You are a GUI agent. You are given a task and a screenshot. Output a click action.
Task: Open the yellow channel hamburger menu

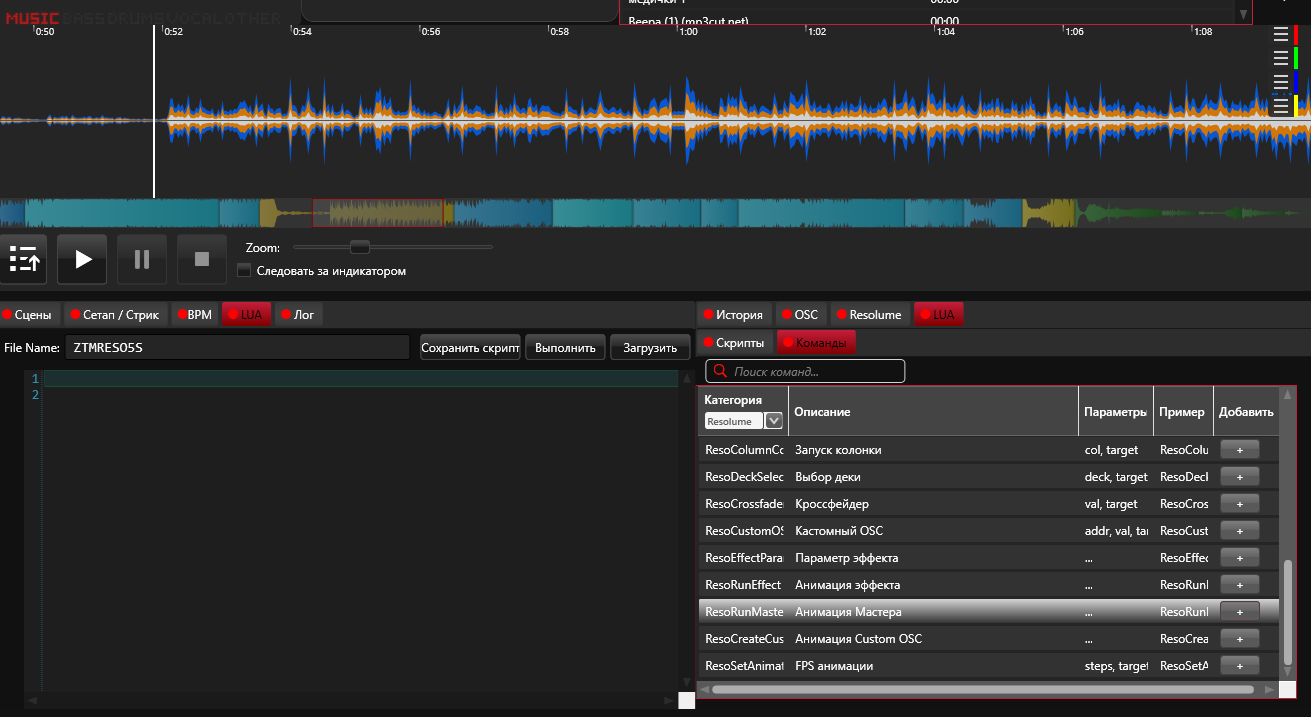[1281, 105]
